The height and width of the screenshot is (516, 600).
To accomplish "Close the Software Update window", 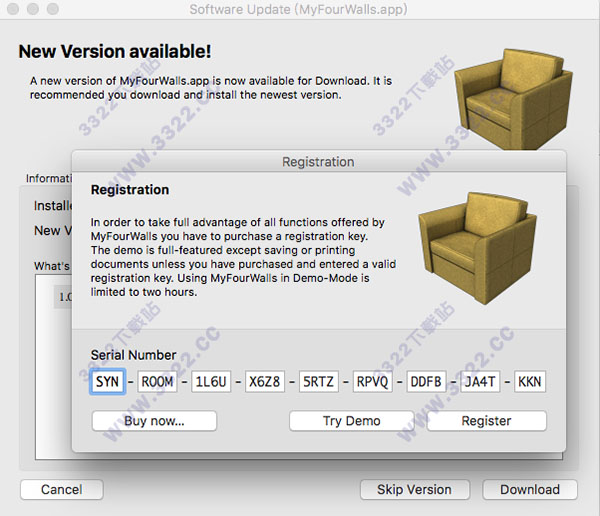I will (13, 9).
